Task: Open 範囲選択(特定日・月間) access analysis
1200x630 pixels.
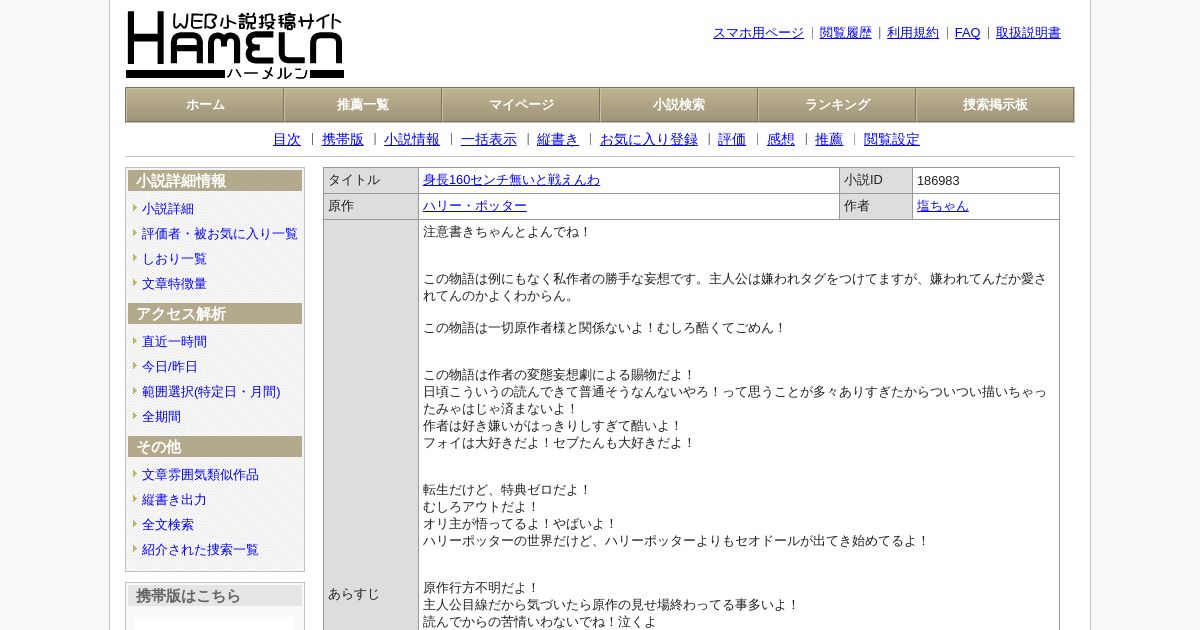Action: [x=211, y=392]
